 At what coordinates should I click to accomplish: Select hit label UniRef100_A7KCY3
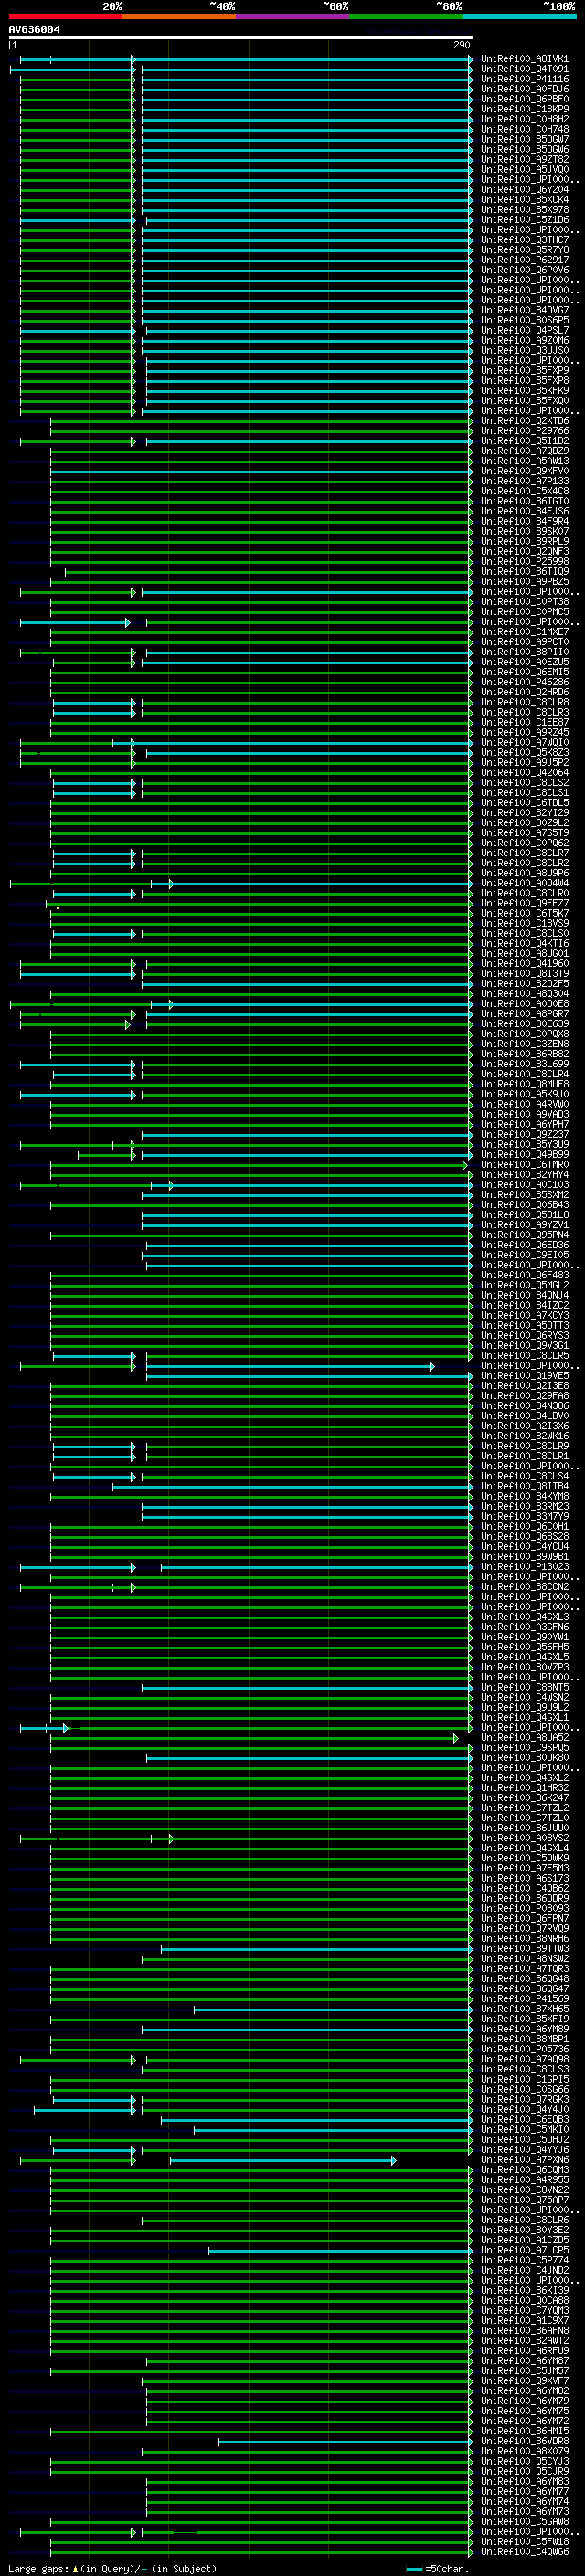tap(525, 1316)
